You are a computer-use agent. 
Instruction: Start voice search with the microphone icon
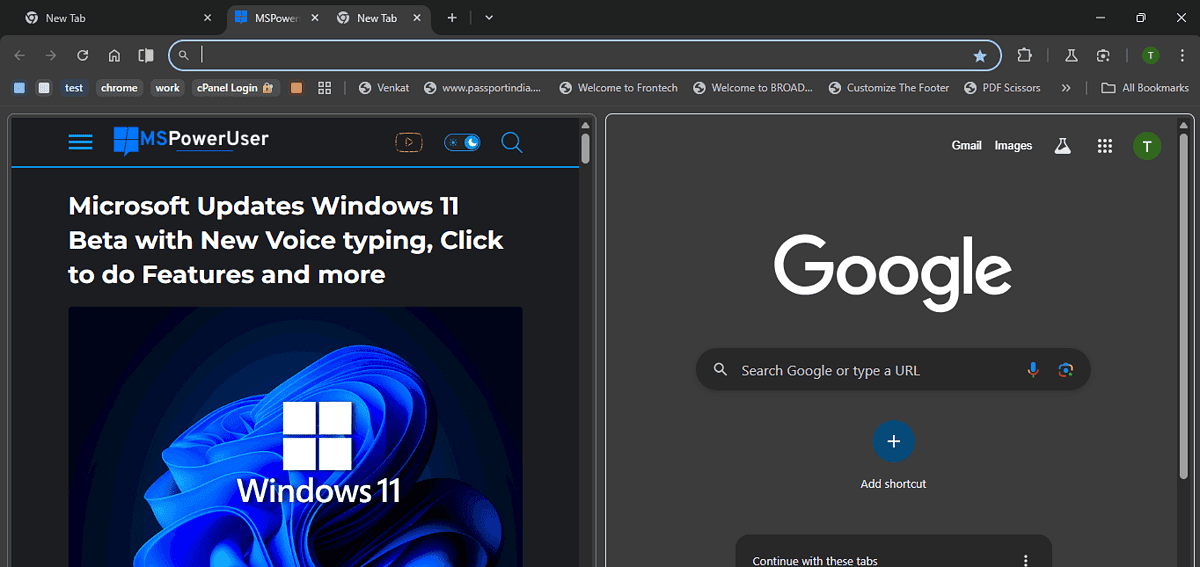[x=1033, y=370]
